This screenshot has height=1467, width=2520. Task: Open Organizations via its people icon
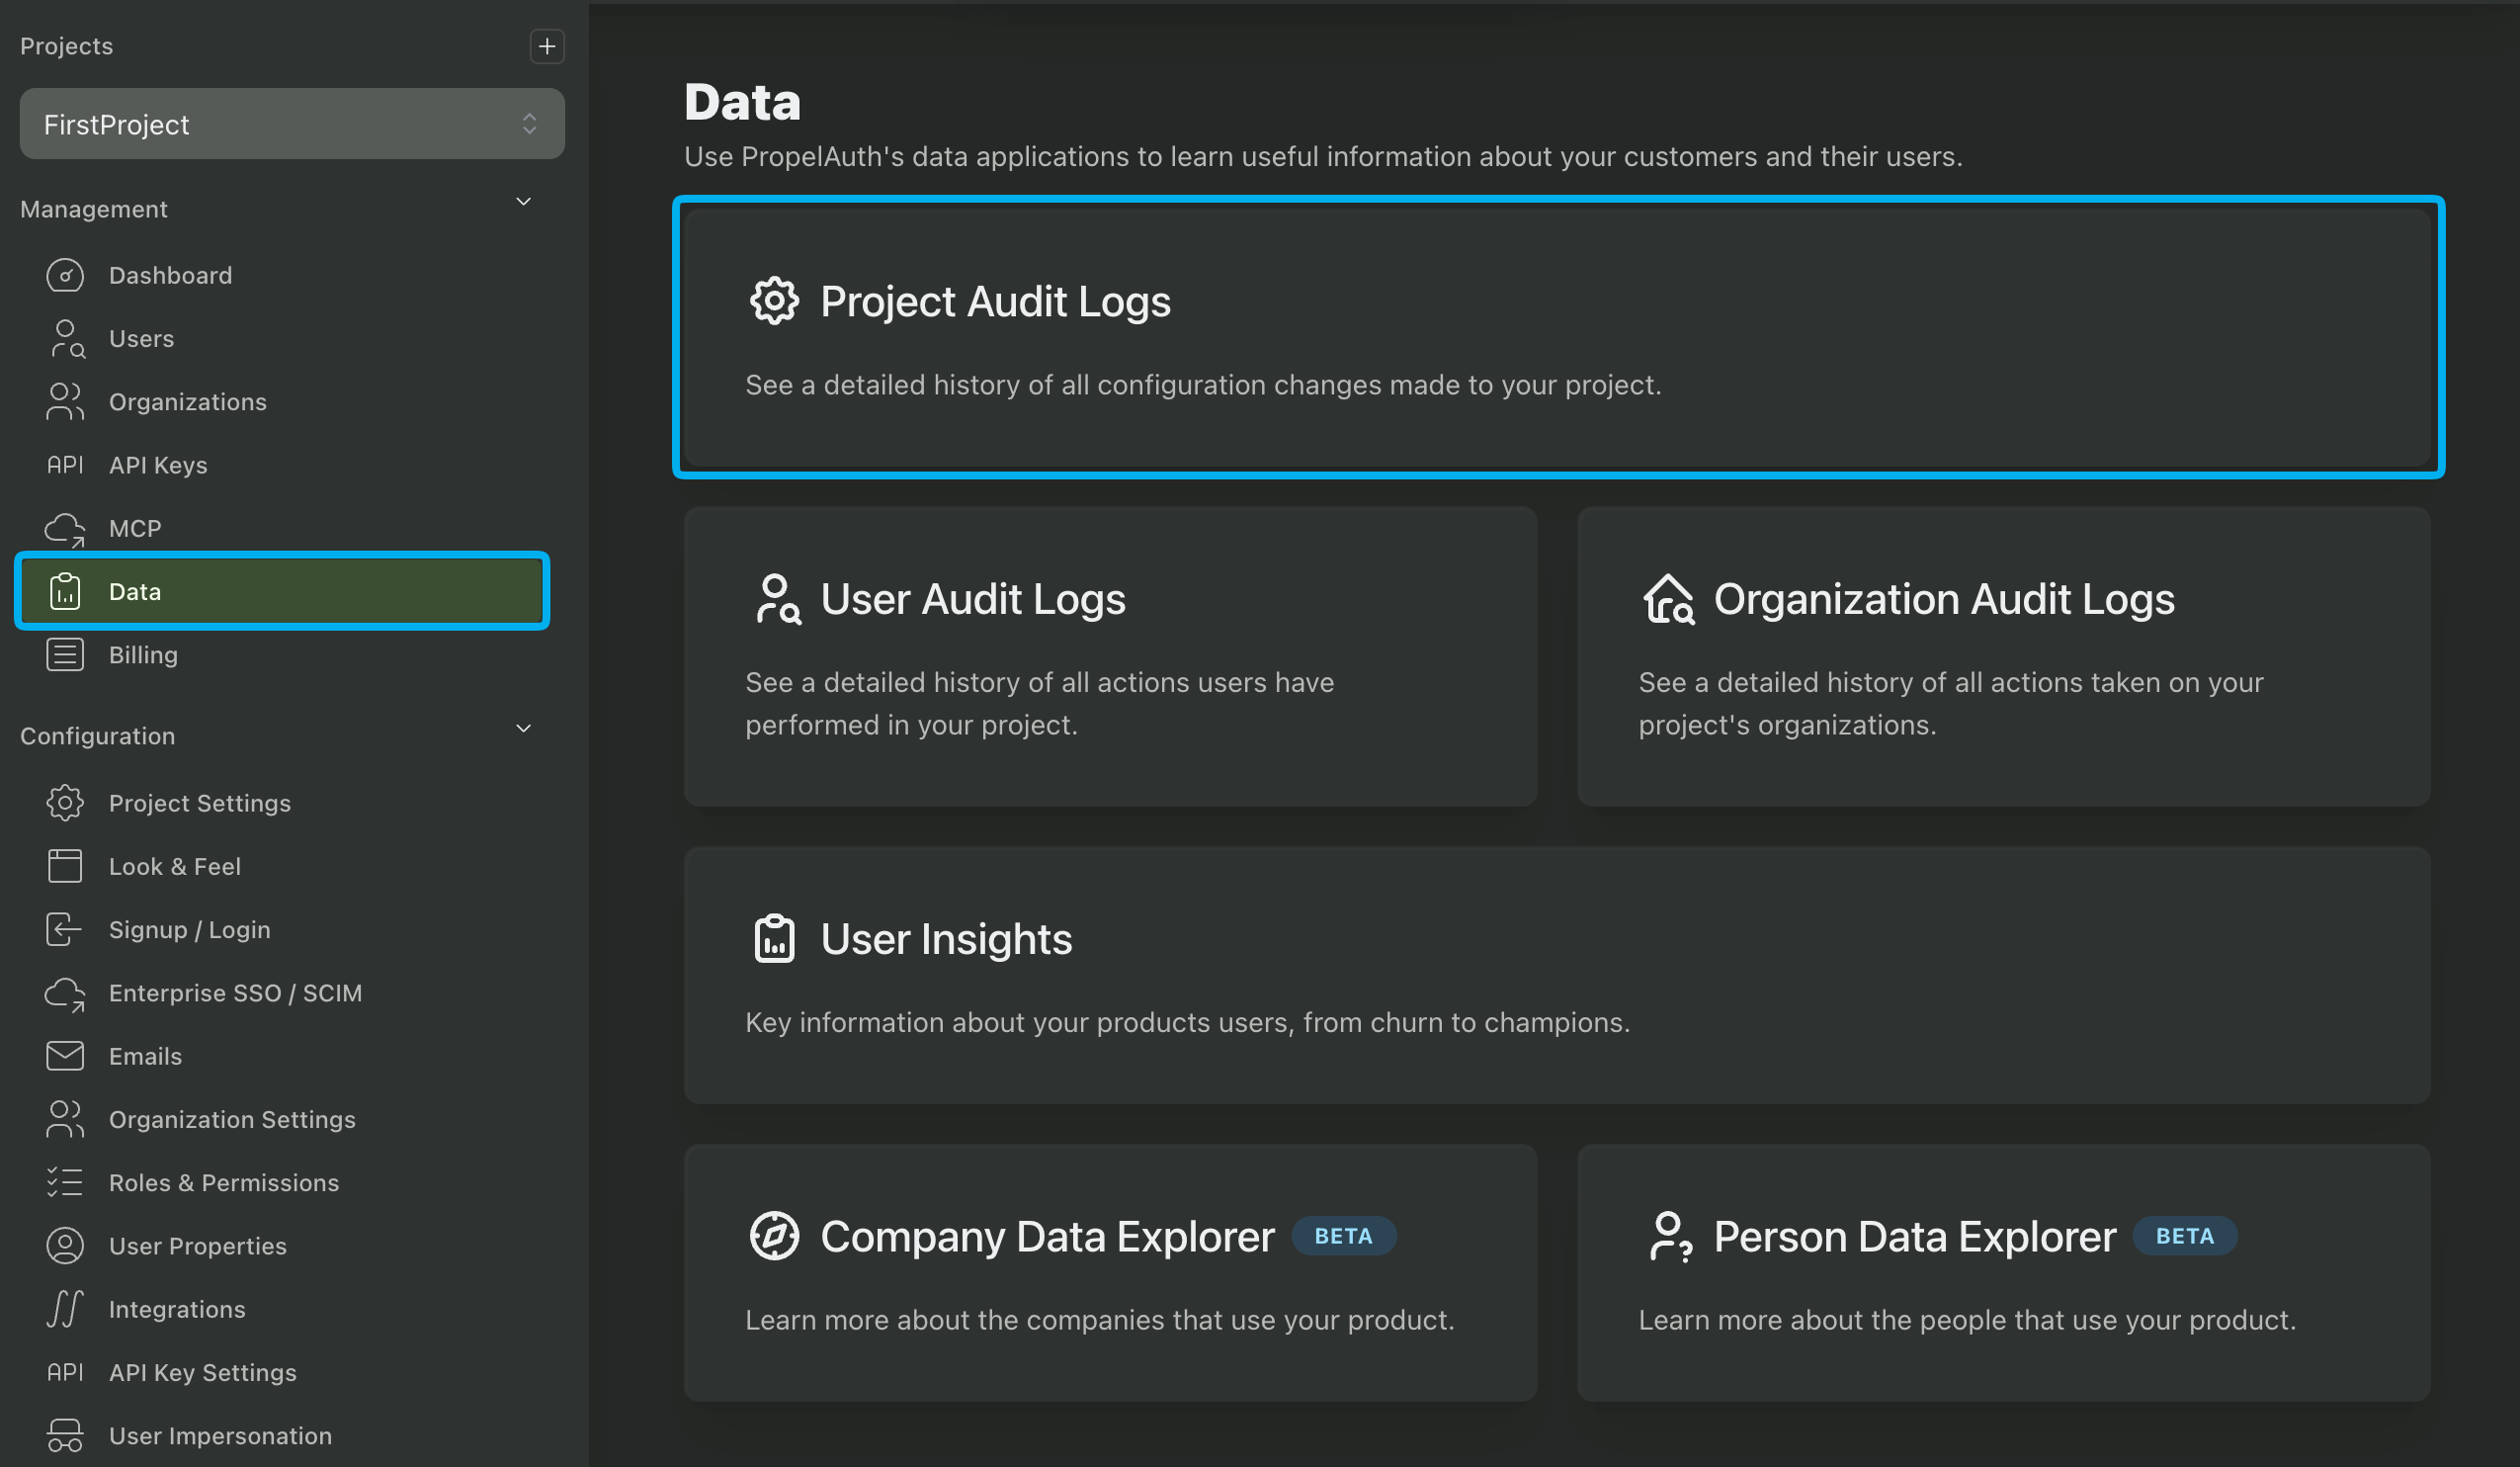65,401
